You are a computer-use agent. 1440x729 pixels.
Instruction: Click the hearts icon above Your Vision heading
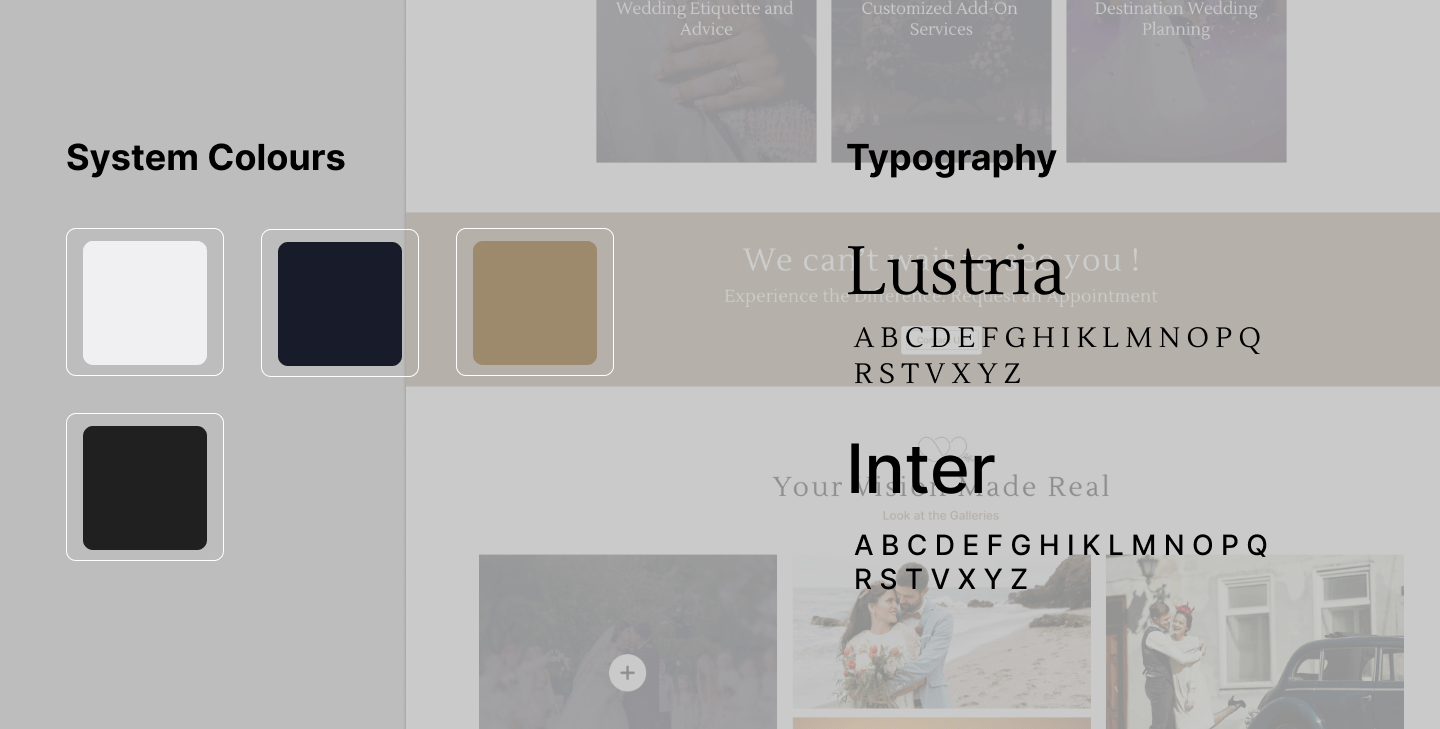point(942,446)
